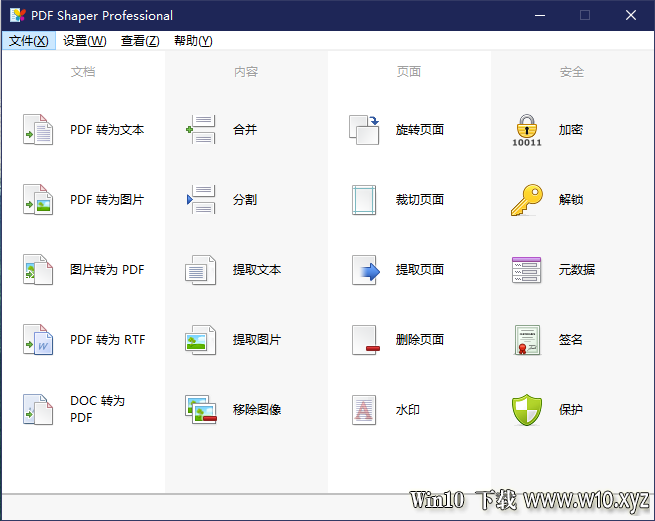This screenshot has width=655, height=521.
Task: Select the 合并 text label
Action: point(245,130)
